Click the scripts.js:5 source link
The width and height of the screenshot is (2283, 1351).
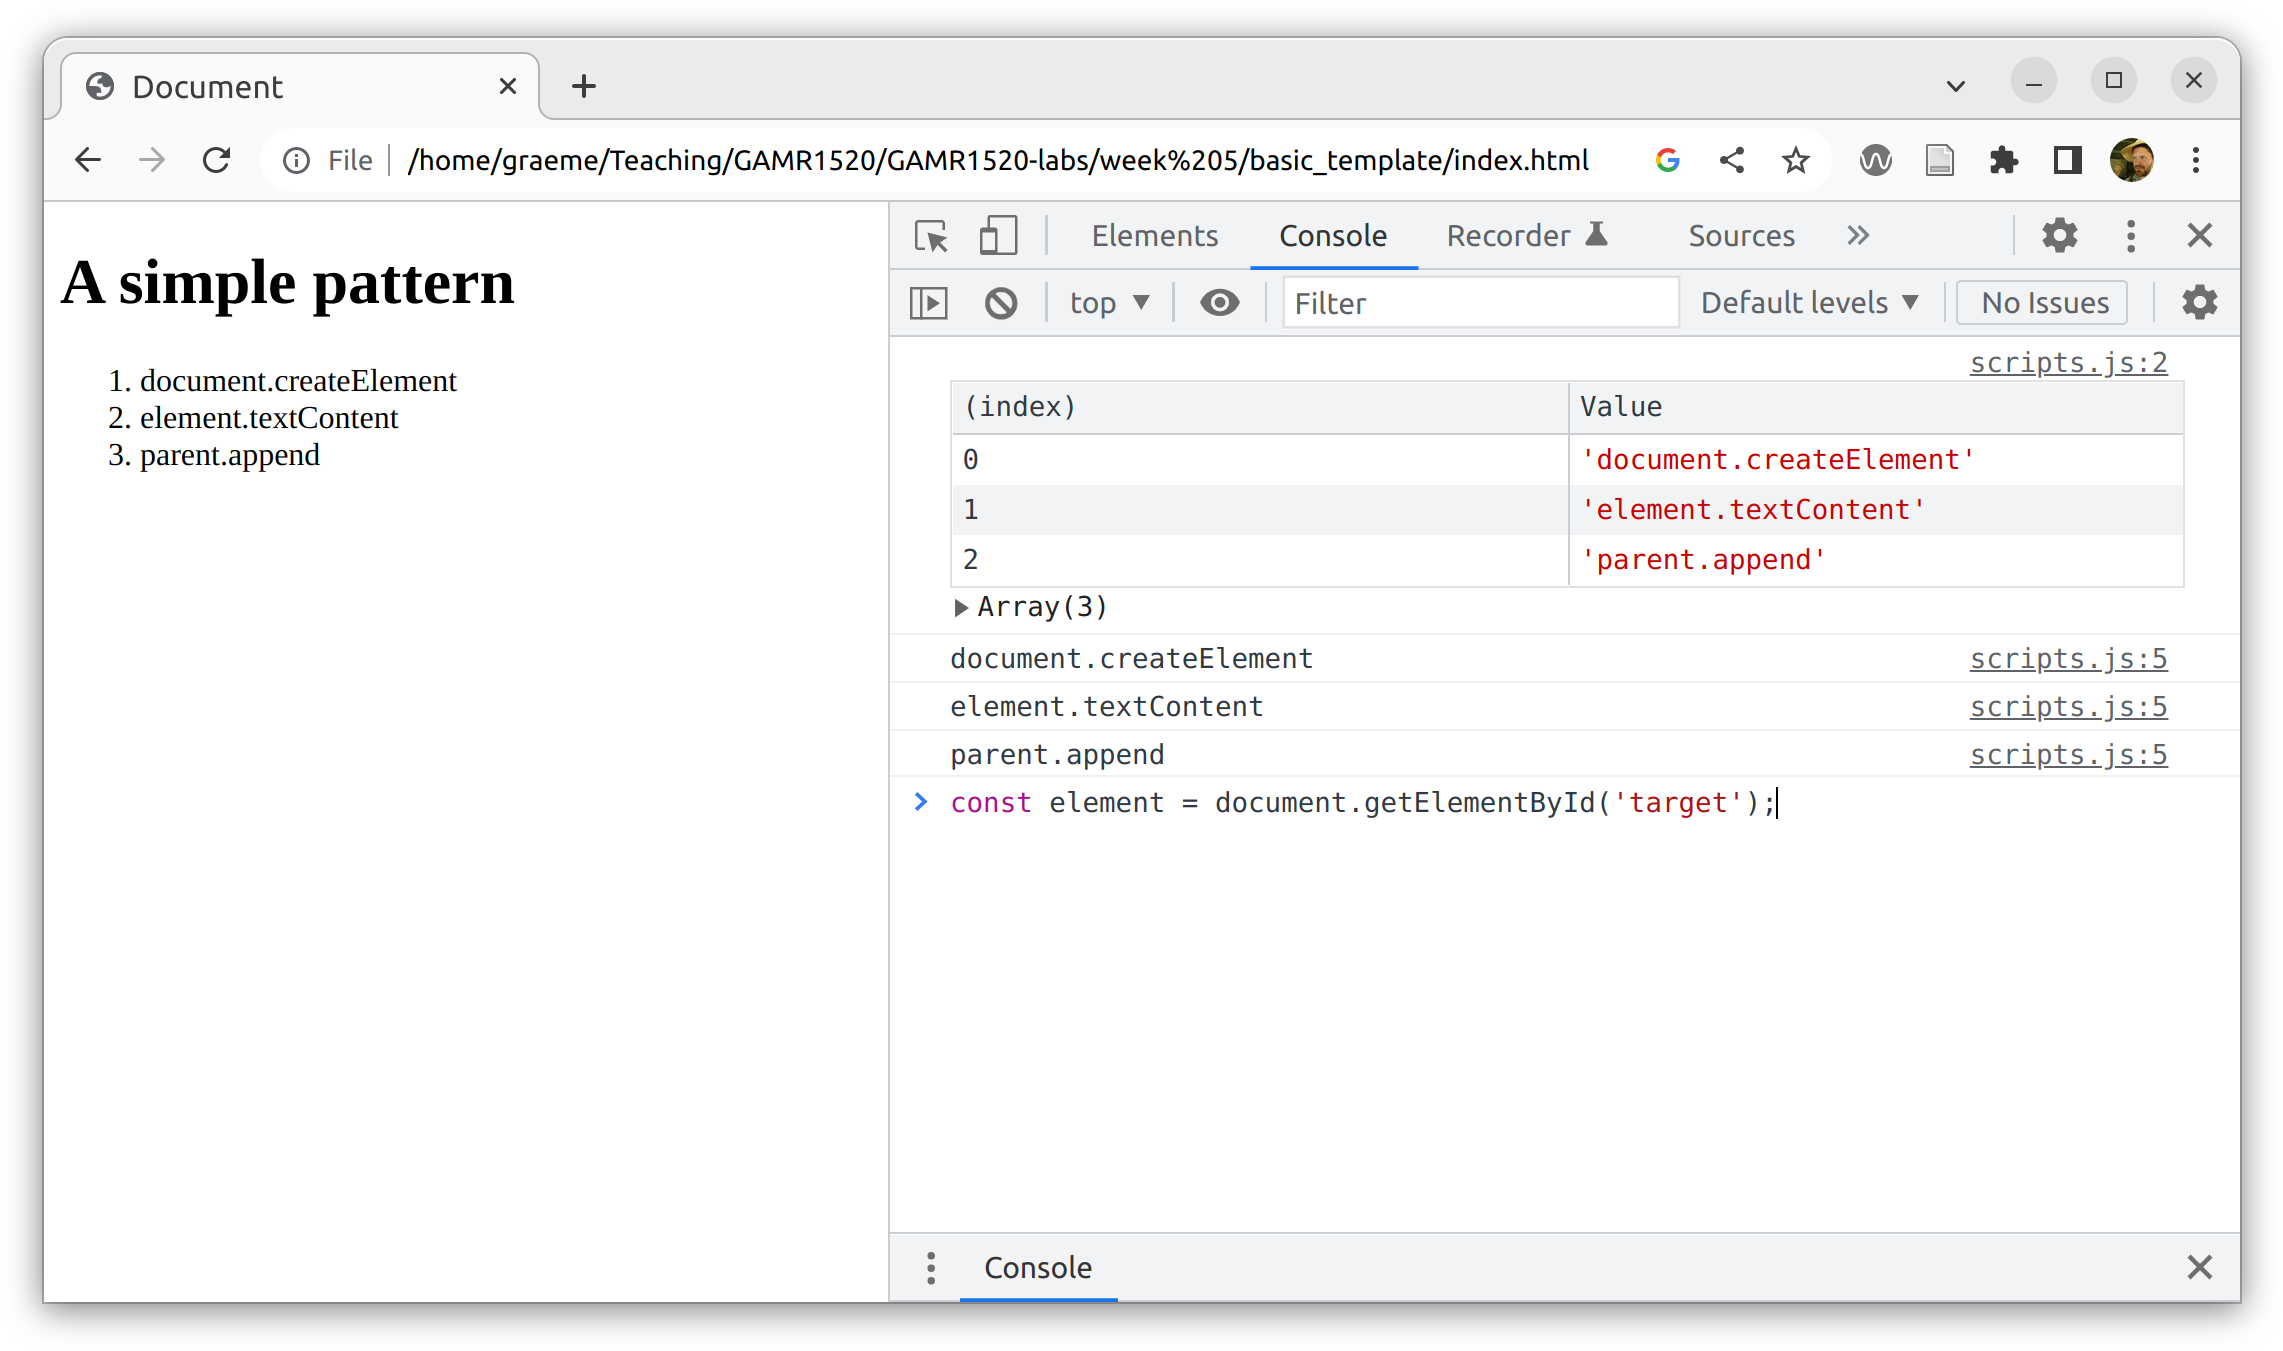[2069, 658]
